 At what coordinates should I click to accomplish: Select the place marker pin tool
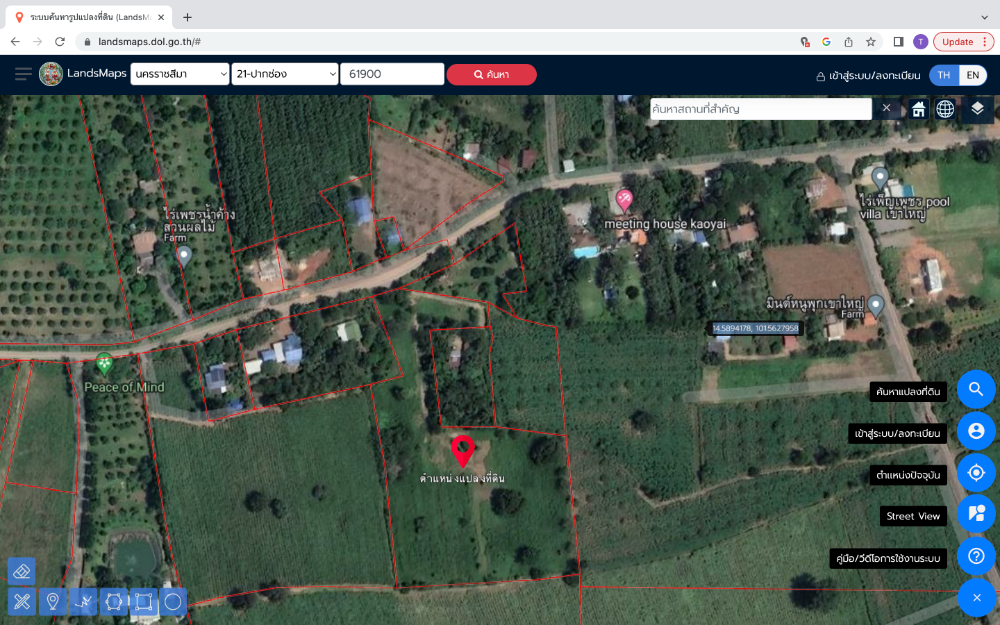tap(52, 601)
